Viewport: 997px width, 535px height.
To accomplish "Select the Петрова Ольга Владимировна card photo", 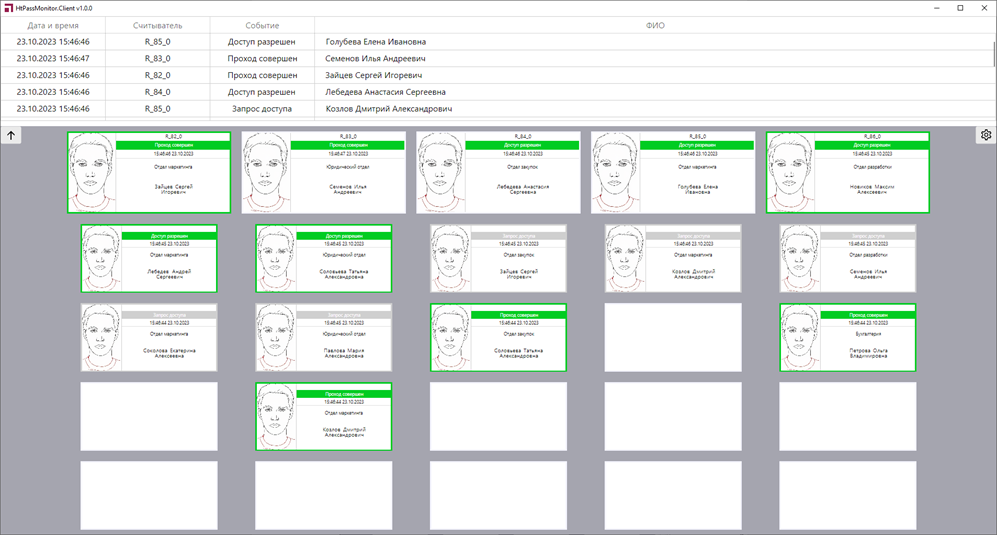I will (x=805, y=338).
